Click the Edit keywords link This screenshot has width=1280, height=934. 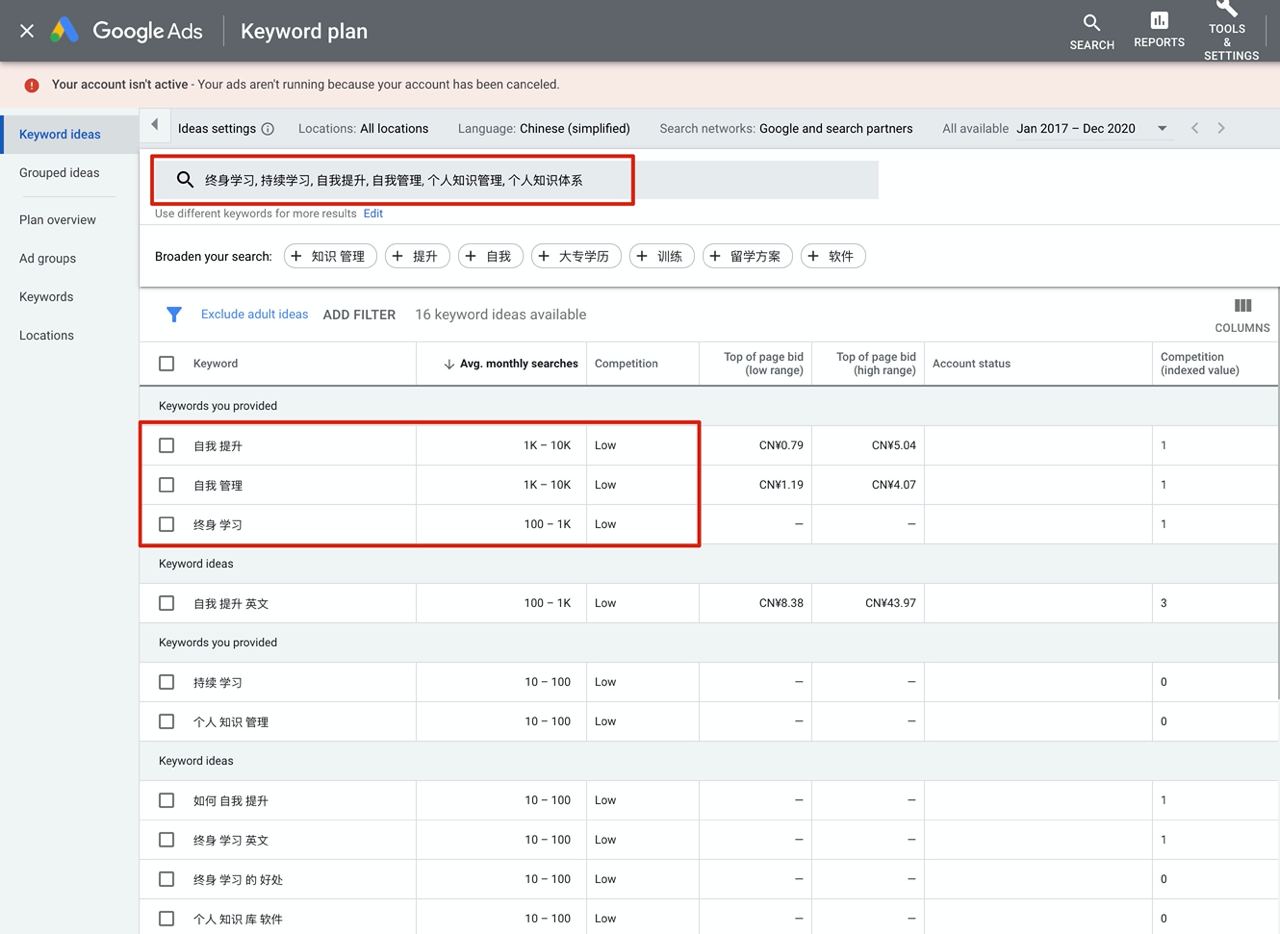[373, 214]
